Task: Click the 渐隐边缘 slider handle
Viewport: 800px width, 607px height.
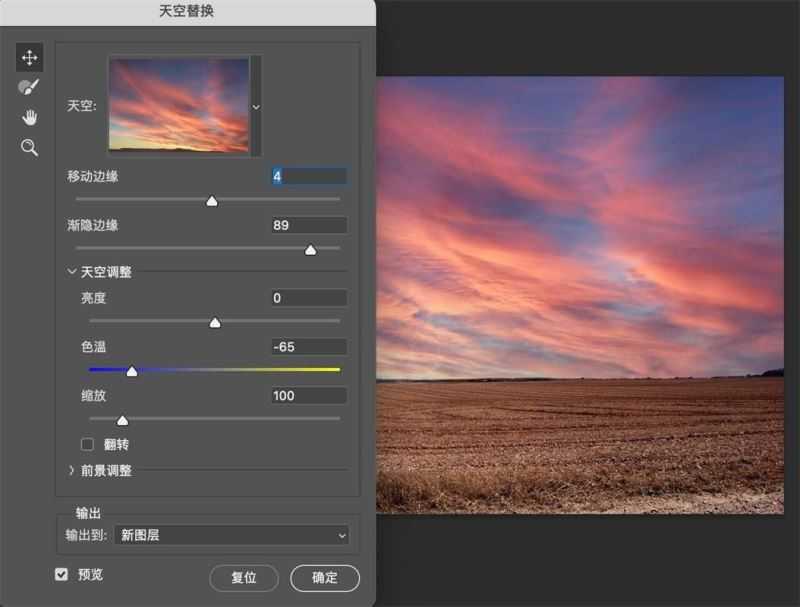Action: click(x=310, y=250)
